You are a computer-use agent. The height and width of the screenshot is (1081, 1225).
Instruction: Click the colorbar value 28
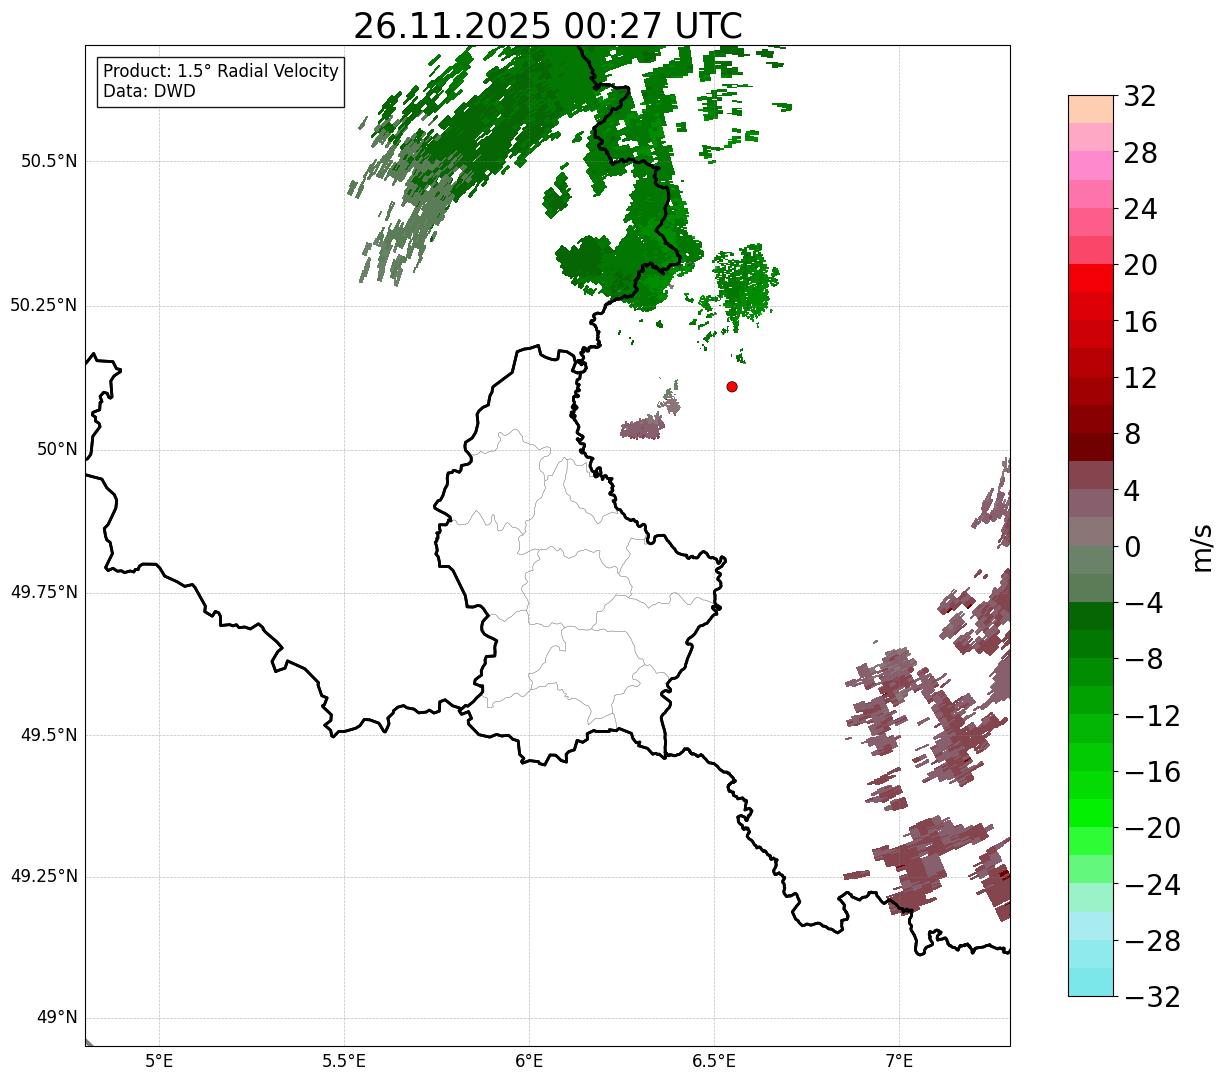pyautogui.click(x=1140, y=154)
